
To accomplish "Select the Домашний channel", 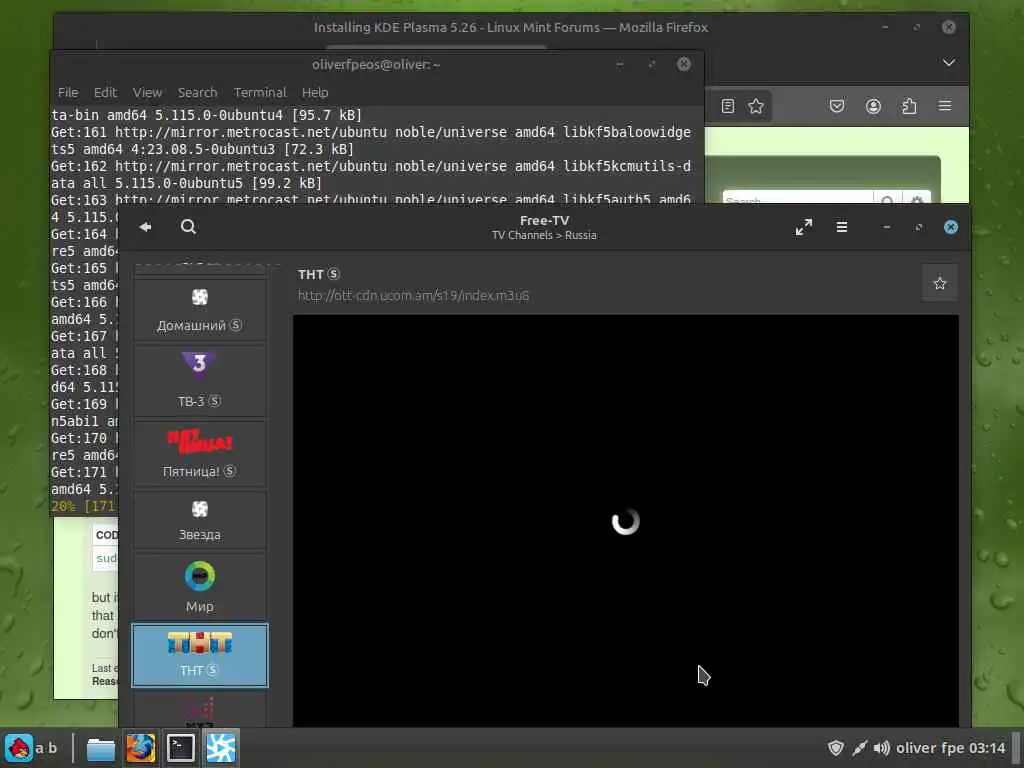I will point(200,310).
